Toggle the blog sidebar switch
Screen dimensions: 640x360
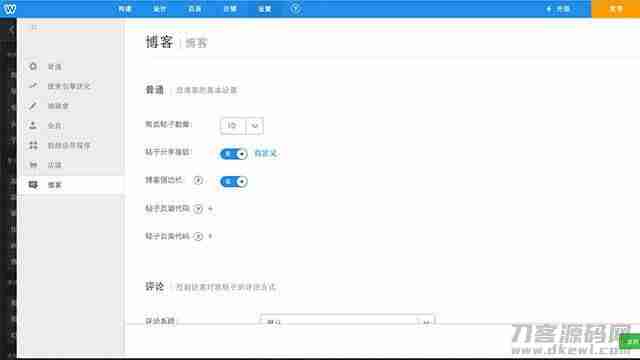click(233, 182)
